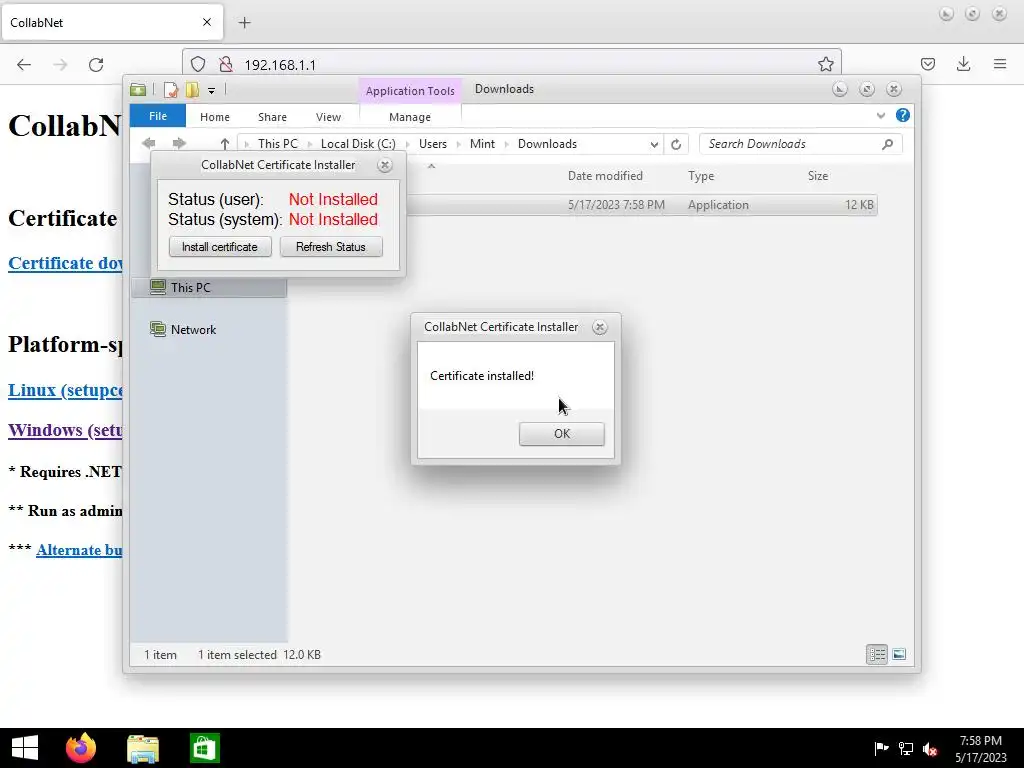The width and height of the screenshot is (1024, 768).
Task: Click File Explorer taskbar icon
Action: (x=143, y=749)
